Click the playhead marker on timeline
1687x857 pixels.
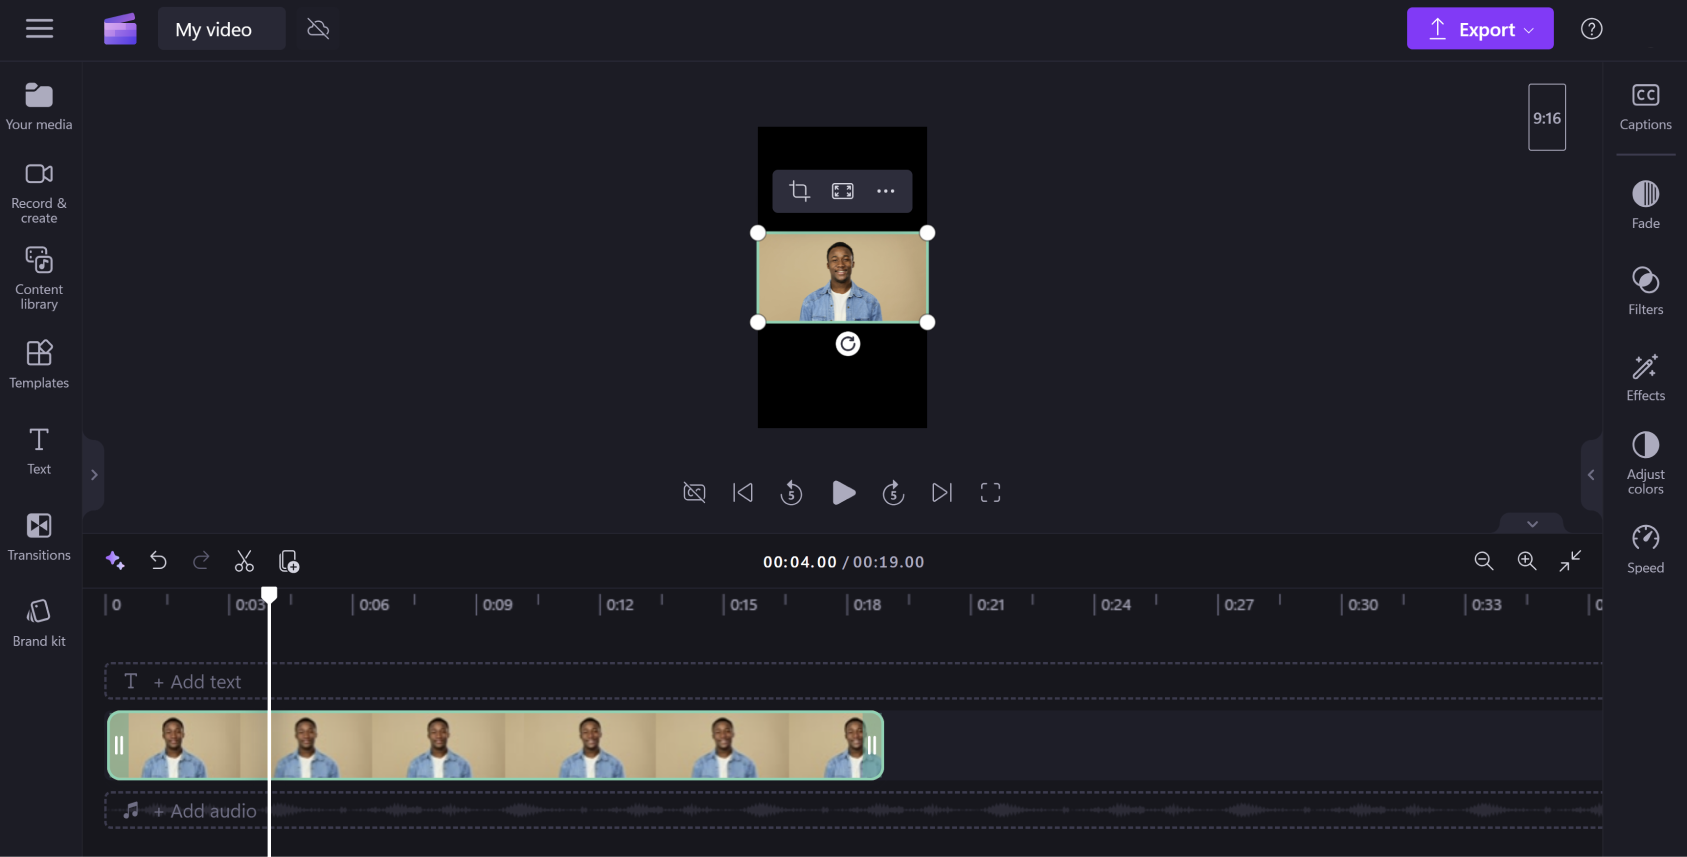coord(269,594)
